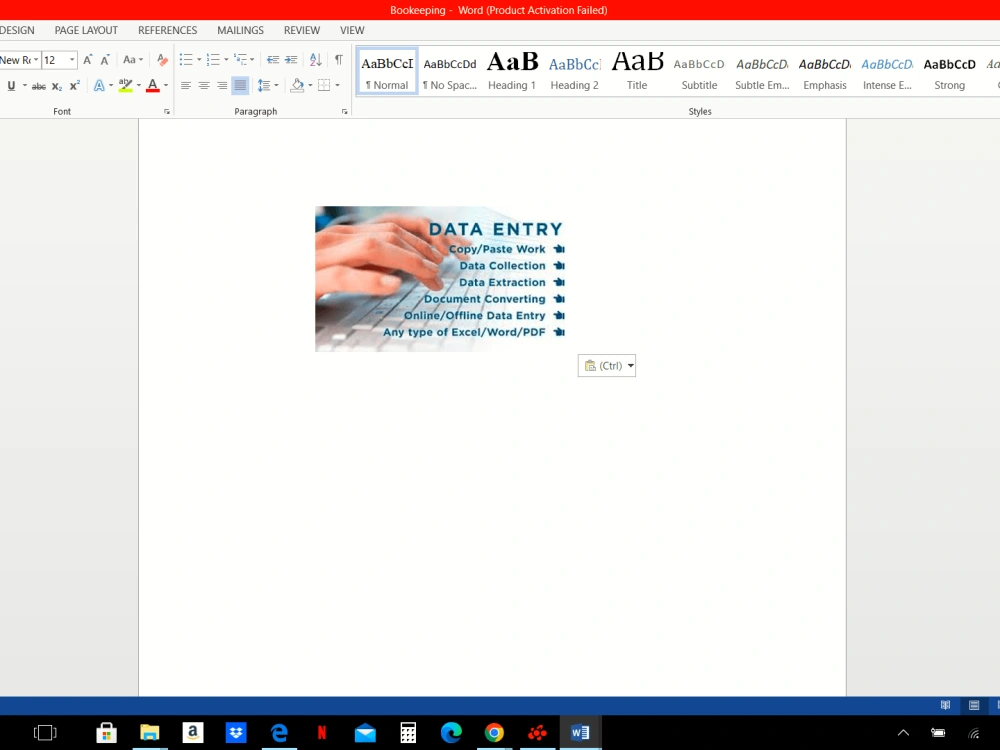
Task: Apply paragraph shading with paint bucket
Action: pos(297,85)
